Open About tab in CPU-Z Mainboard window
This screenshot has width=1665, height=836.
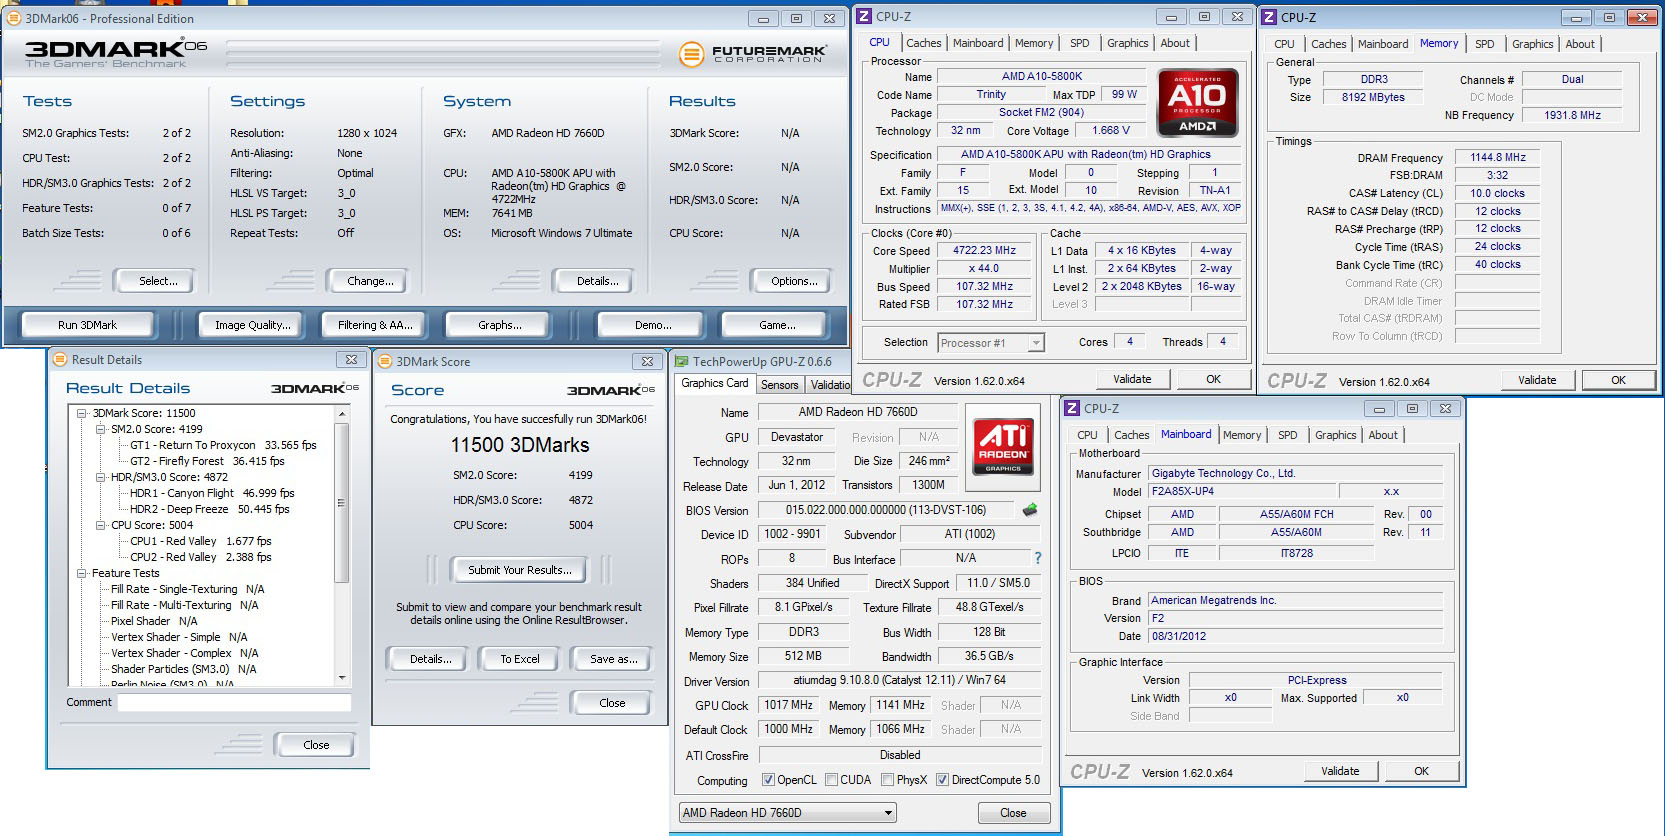(1383, 435)
